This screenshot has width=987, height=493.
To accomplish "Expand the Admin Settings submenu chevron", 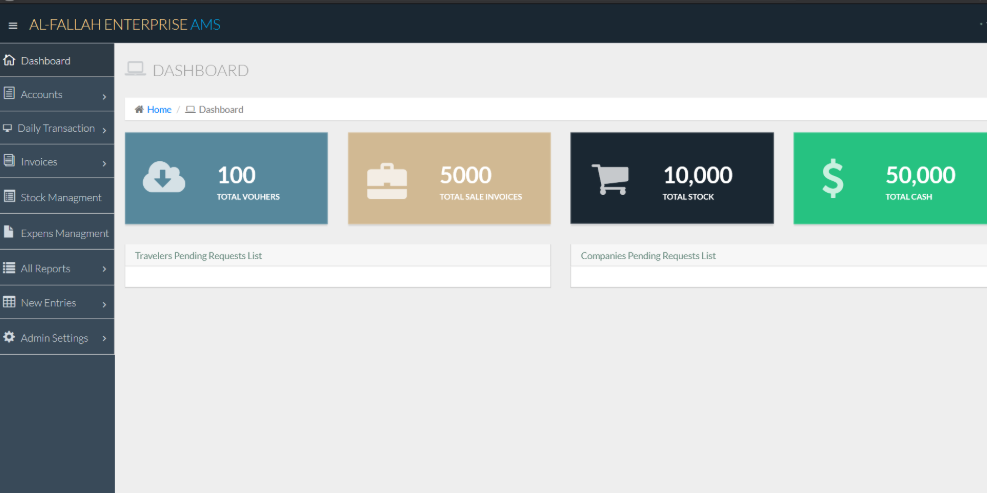I will click(104, 339).
